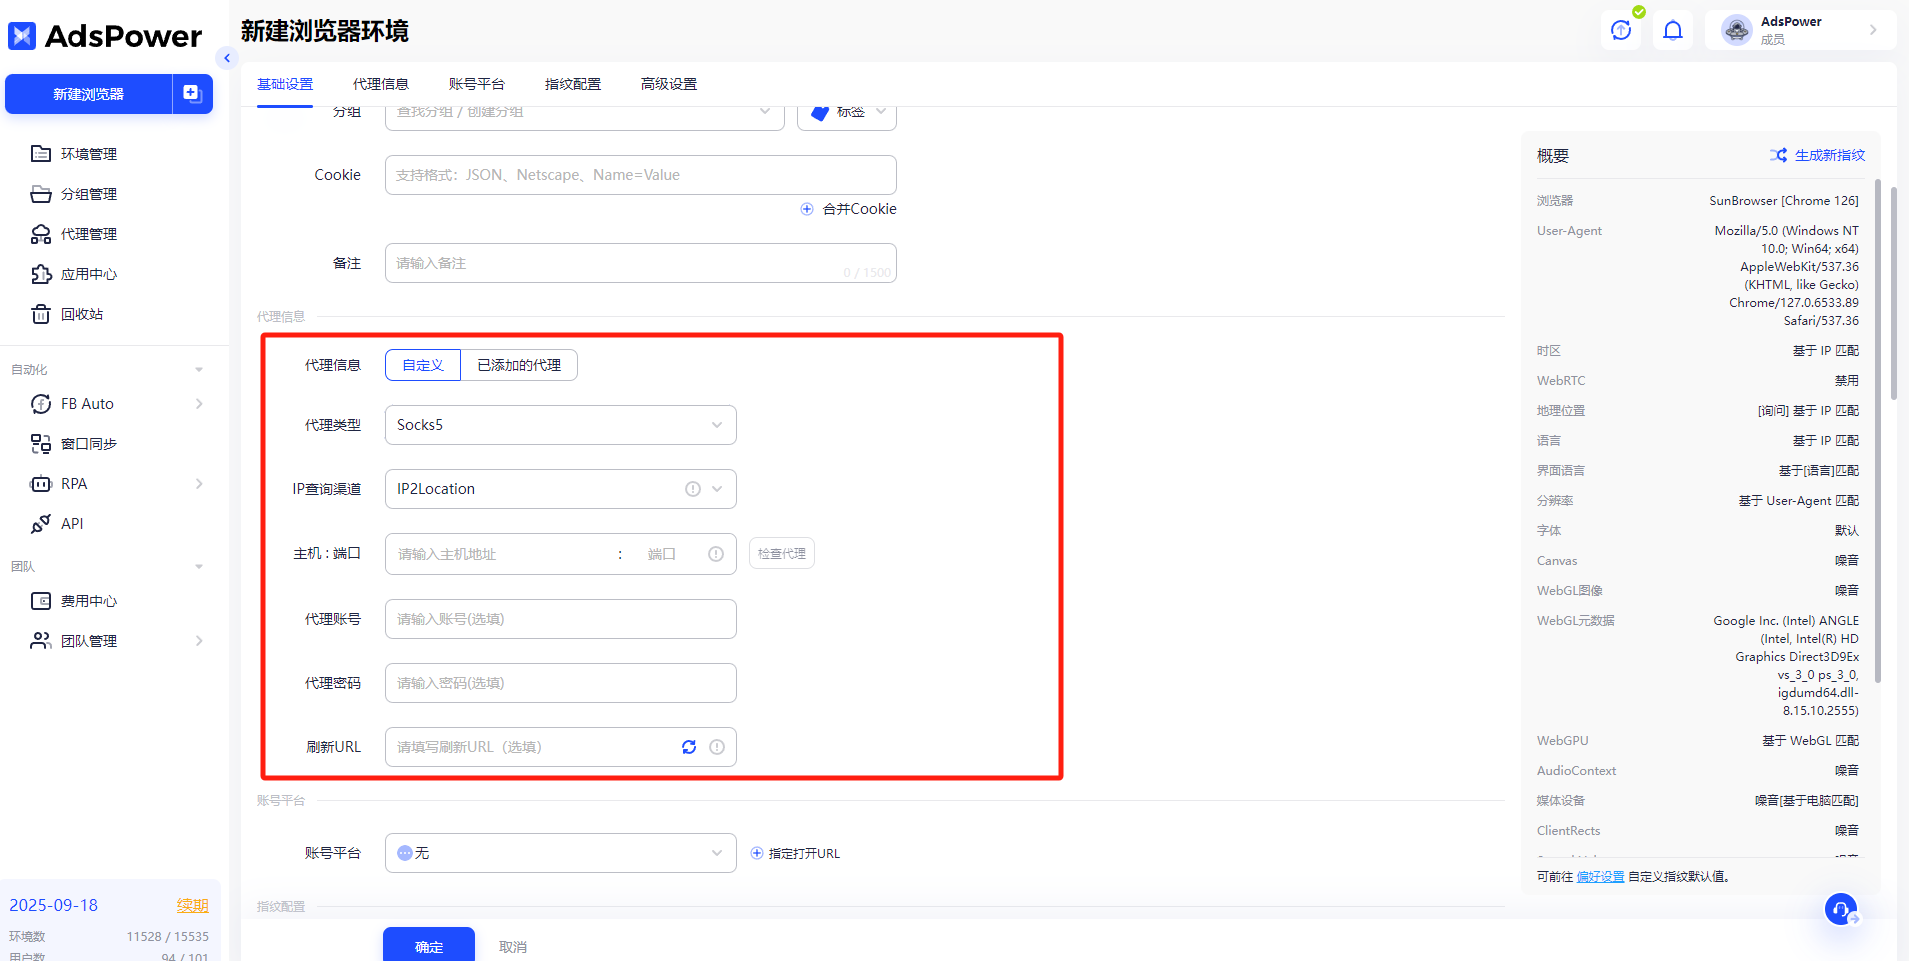
Task: Click the AdsPower user avatar
Action: click(1737, 30)
